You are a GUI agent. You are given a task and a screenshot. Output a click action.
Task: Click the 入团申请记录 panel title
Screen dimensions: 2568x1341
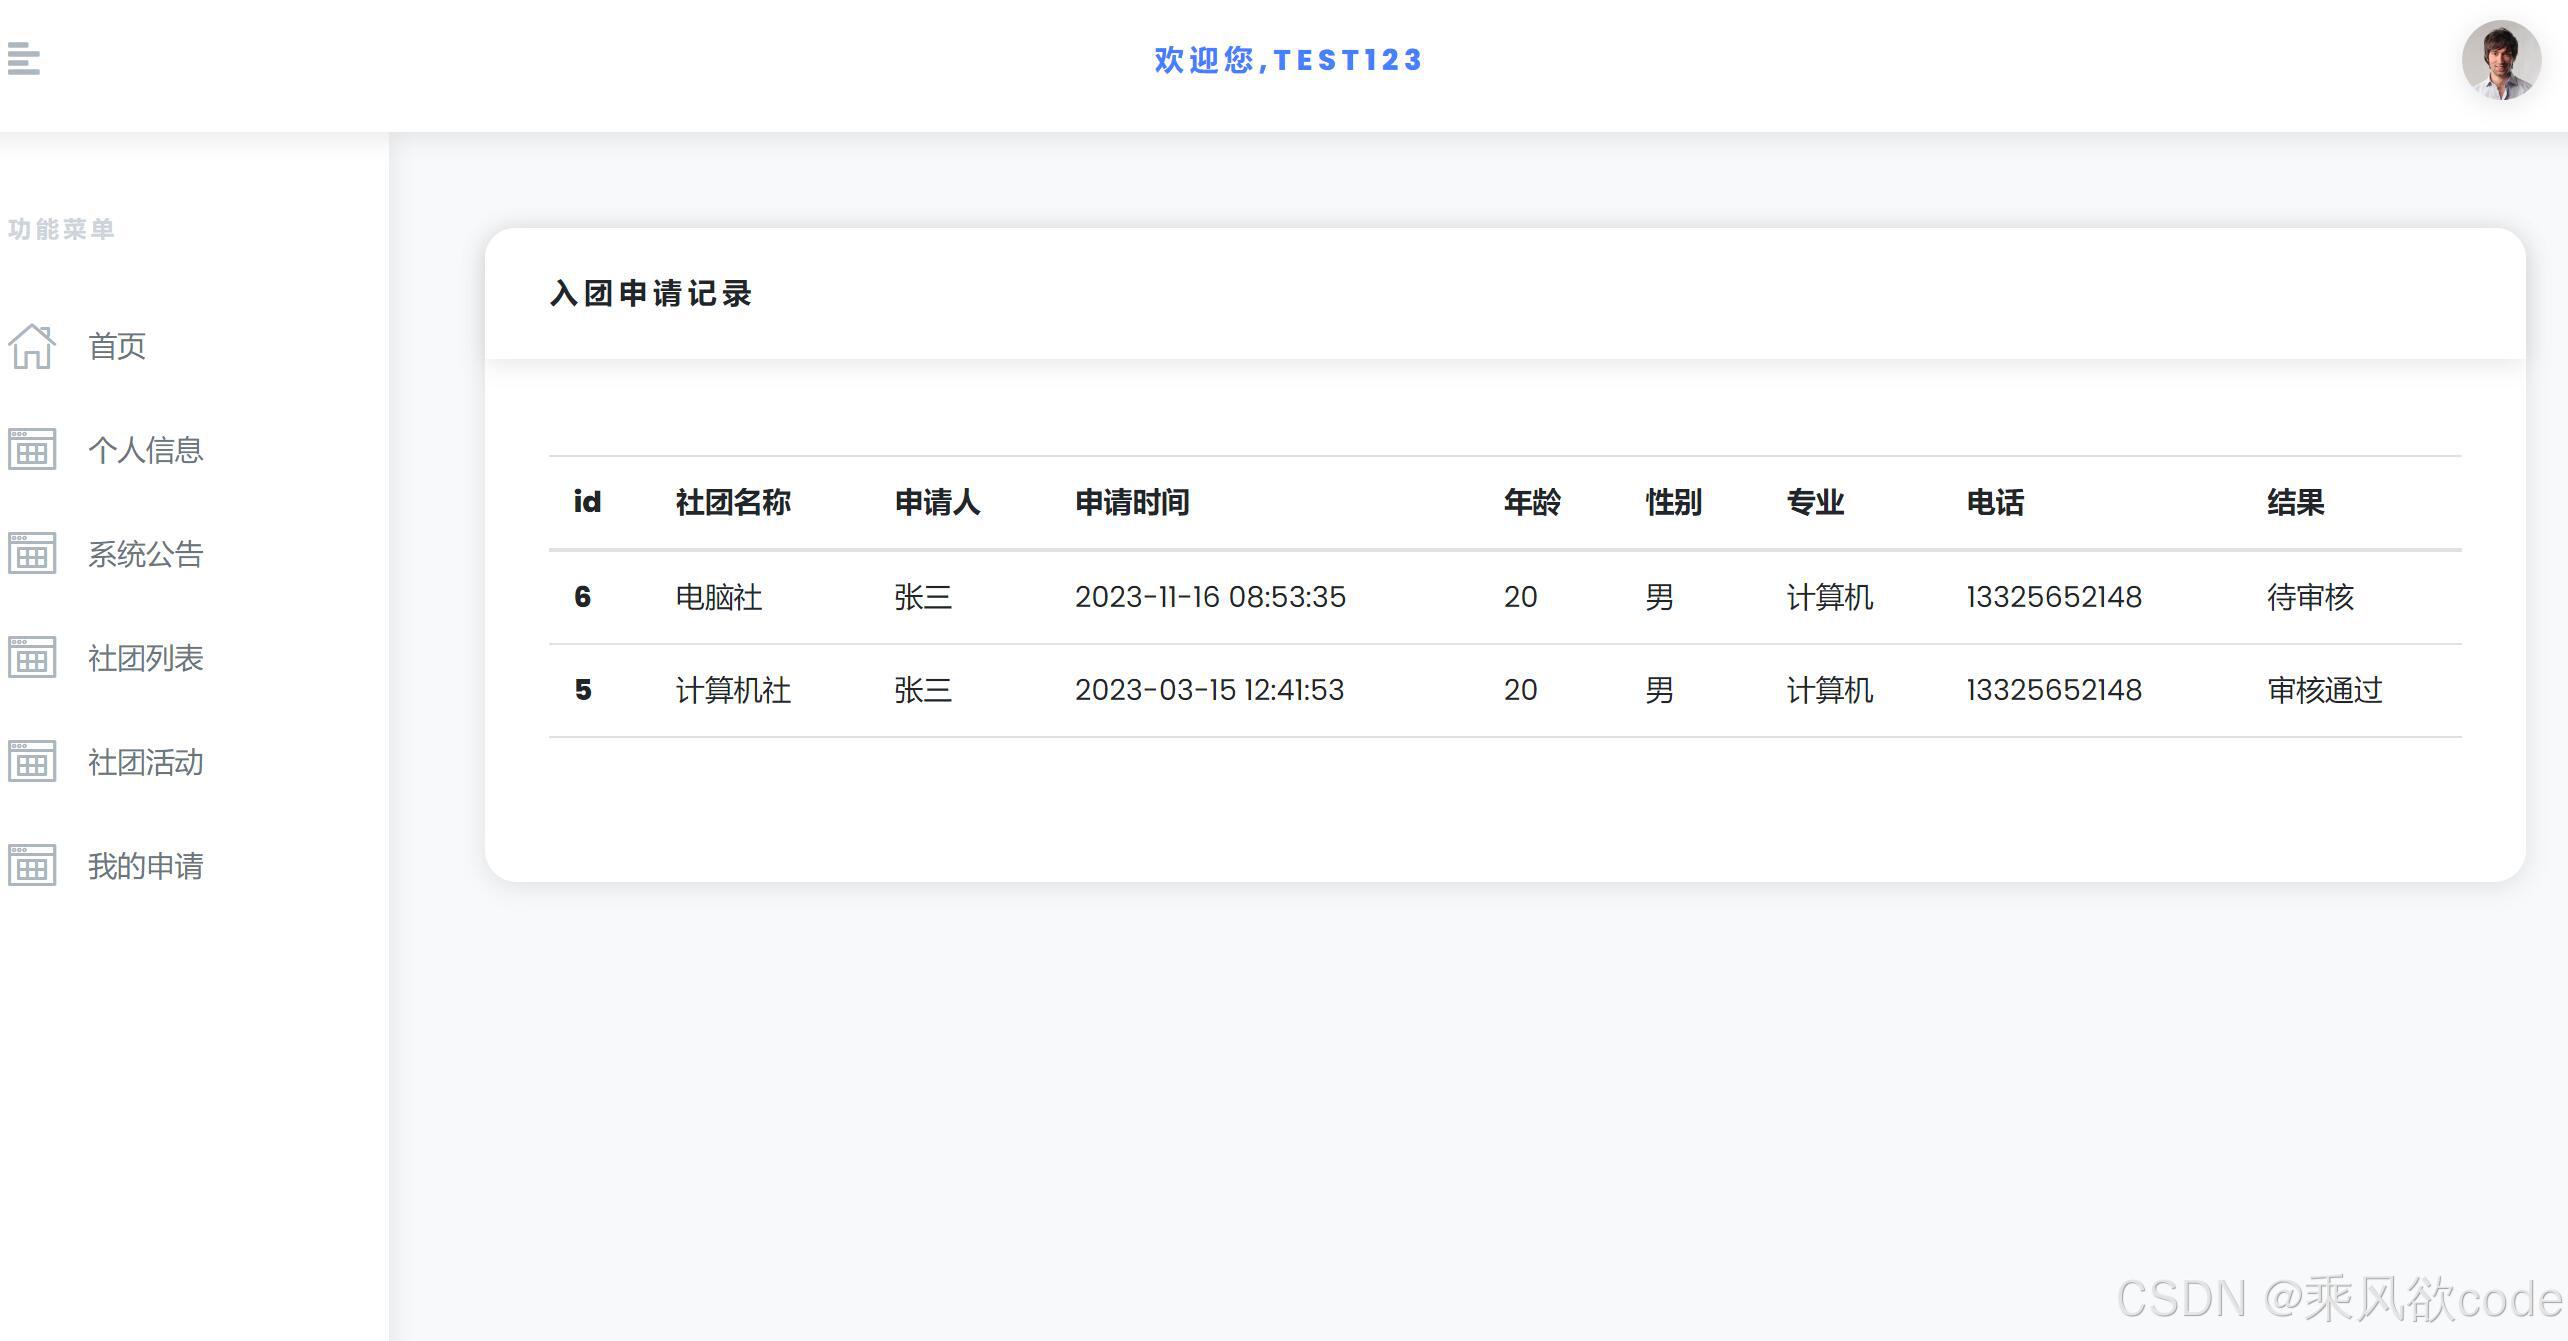pos(650,293)
